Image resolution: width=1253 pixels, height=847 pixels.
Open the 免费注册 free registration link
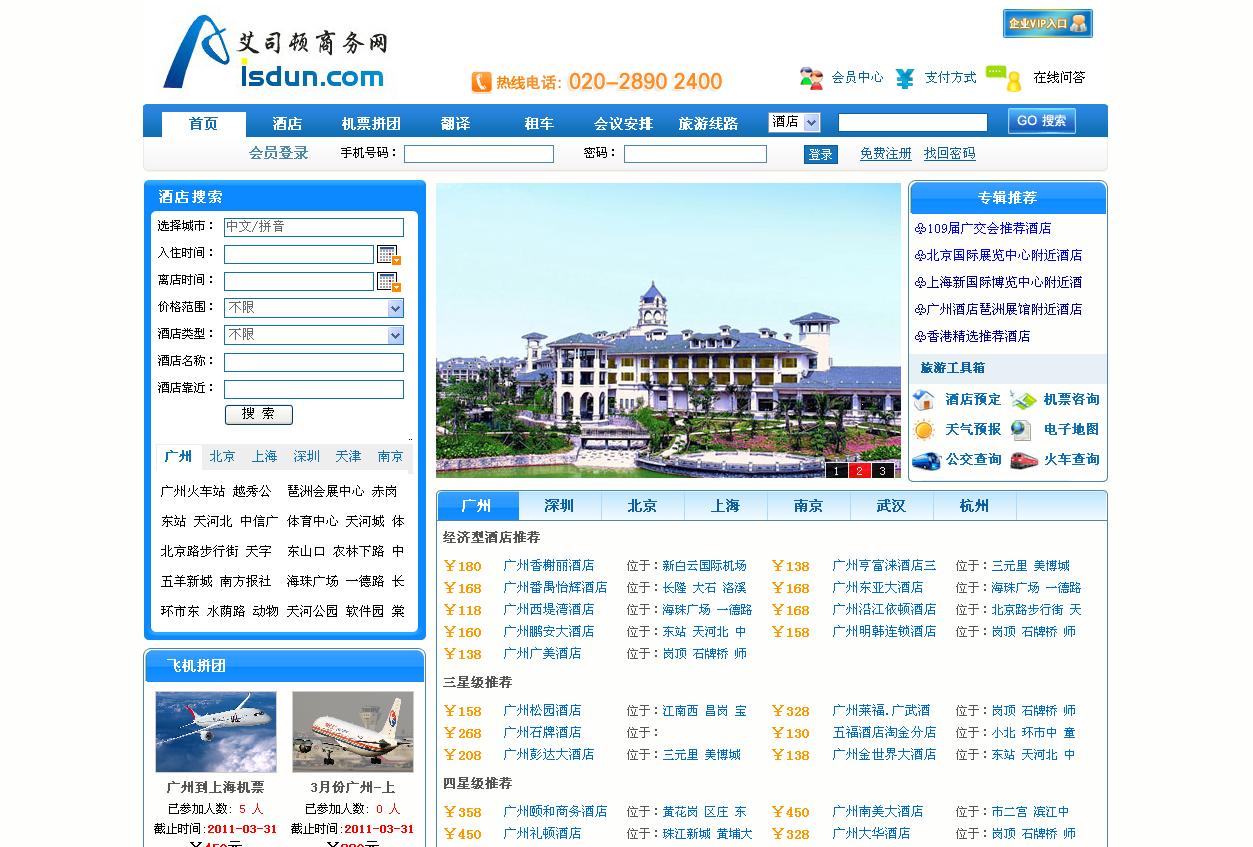click(884, 154)
